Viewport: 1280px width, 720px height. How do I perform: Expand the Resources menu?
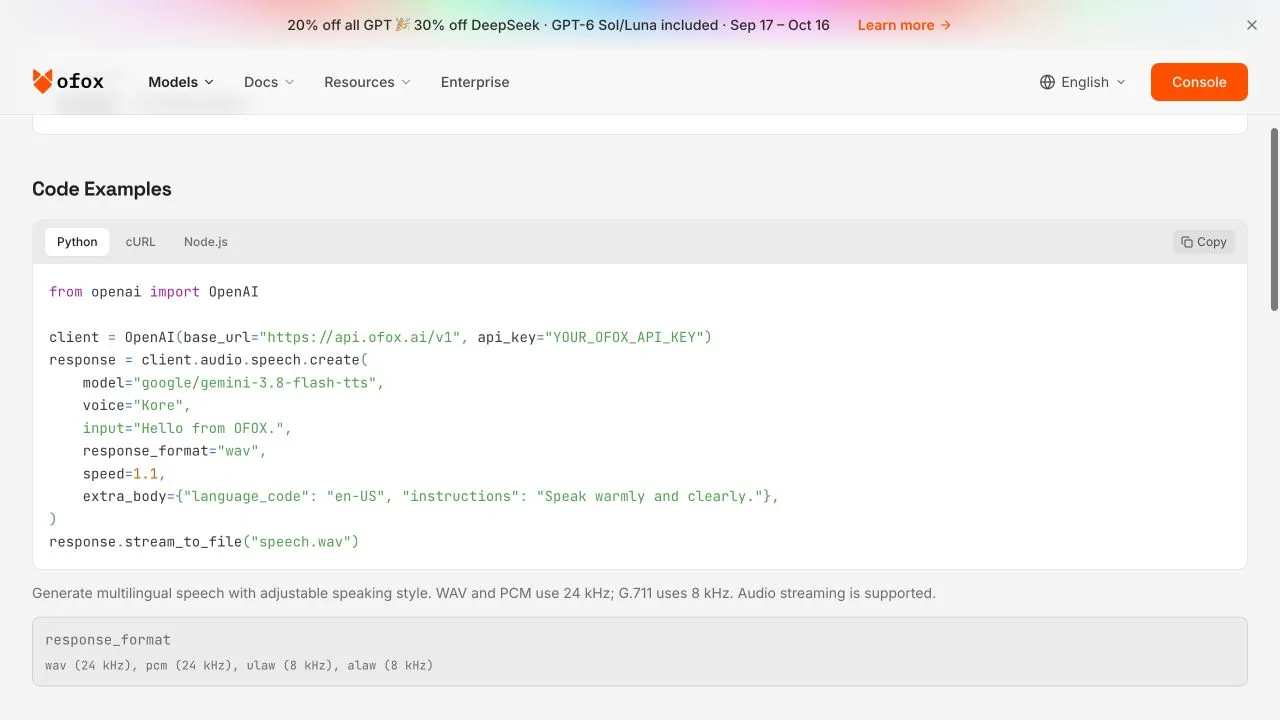coord(367,82)
